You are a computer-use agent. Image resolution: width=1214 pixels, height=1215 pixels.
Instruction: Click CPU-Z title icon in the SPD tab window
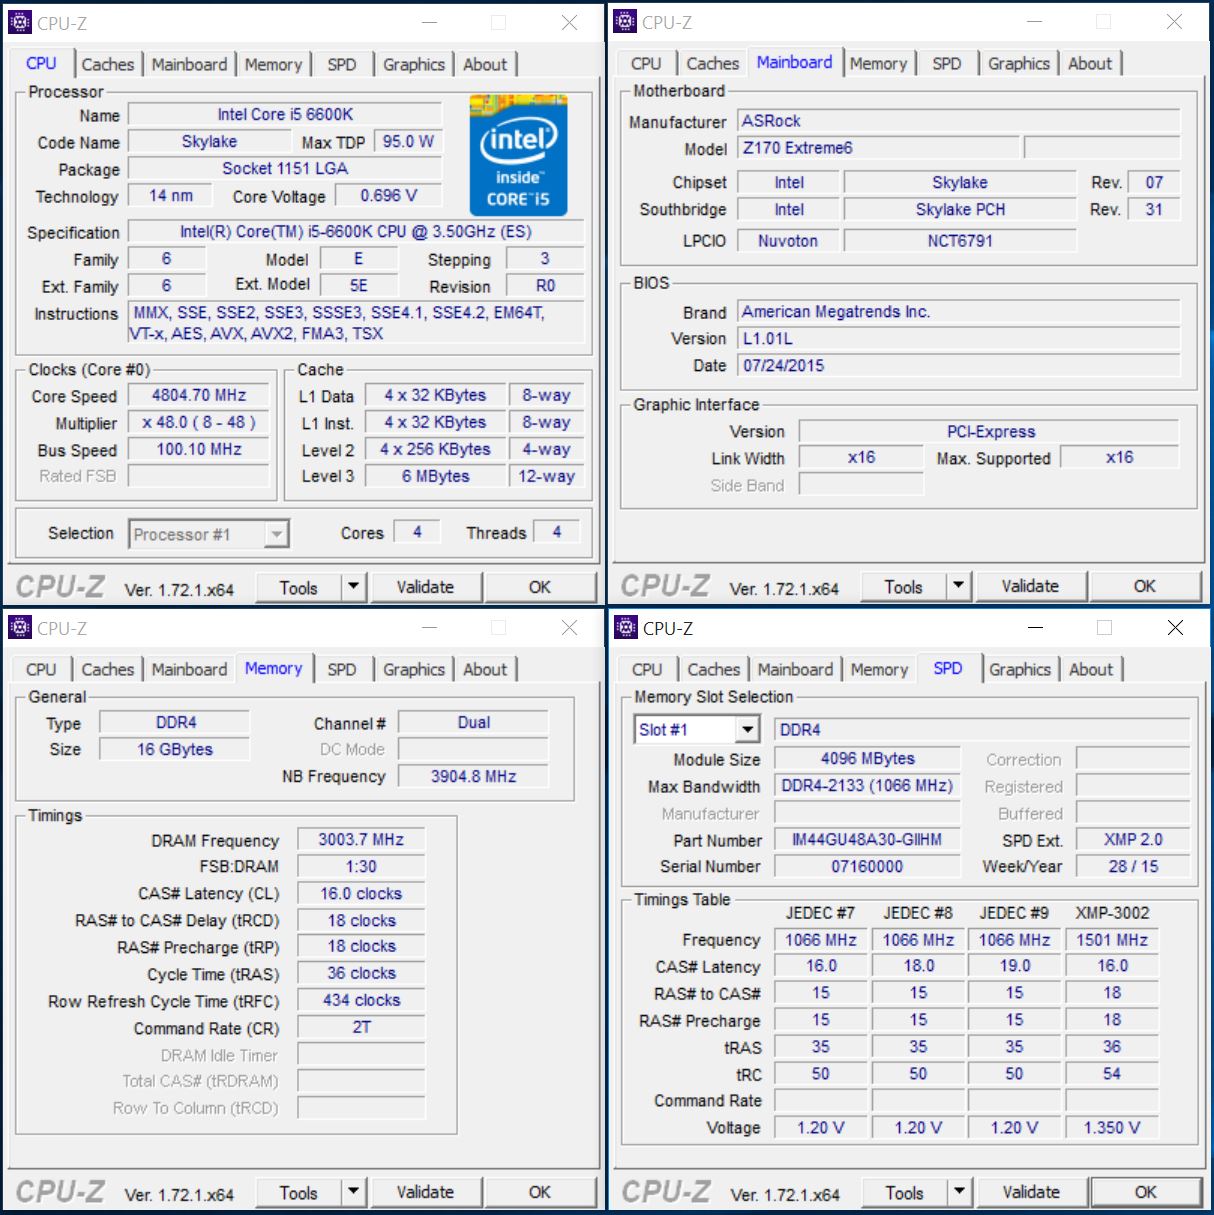tap(626, 628)
